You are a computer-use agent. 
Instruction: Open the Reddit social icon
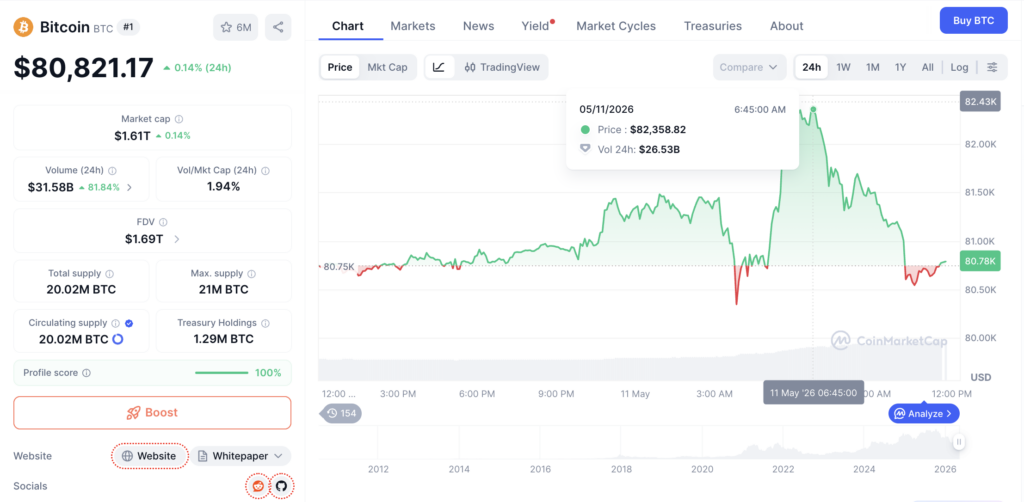(x=258, y=486)
